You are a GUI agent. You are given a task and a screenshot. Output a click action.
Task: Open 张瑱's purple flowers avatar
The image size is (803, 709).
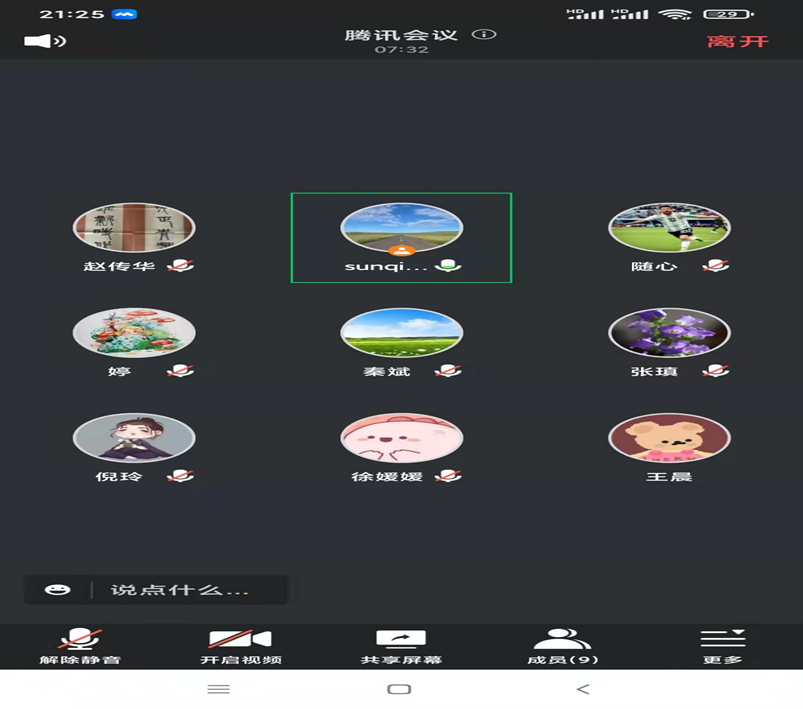pos(669,333)
